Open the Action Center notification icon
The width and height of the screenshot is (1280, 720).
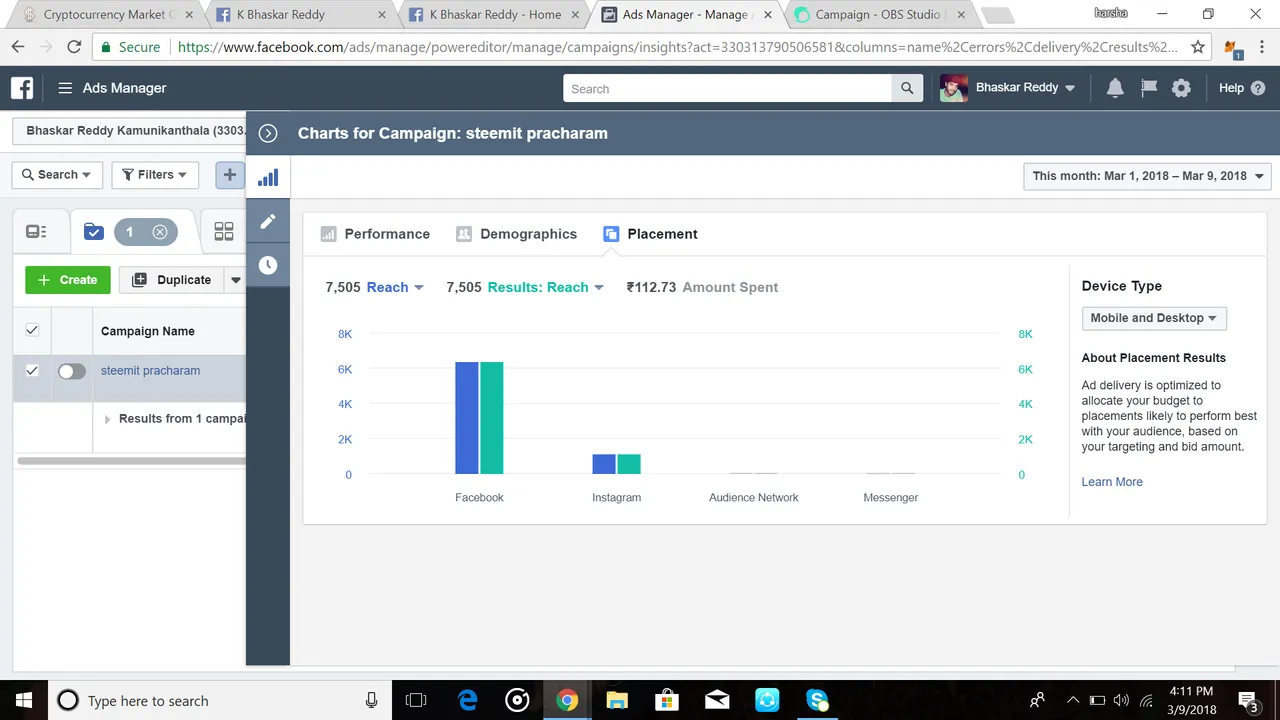pyautogui.click(x=1248, y=700)
